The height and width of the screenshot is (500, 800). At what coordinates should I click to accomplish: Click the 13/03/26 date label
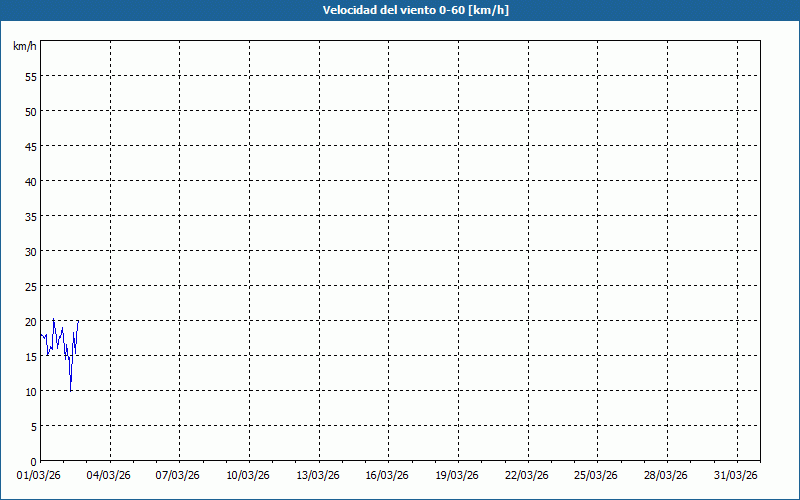tap(319, 474)
